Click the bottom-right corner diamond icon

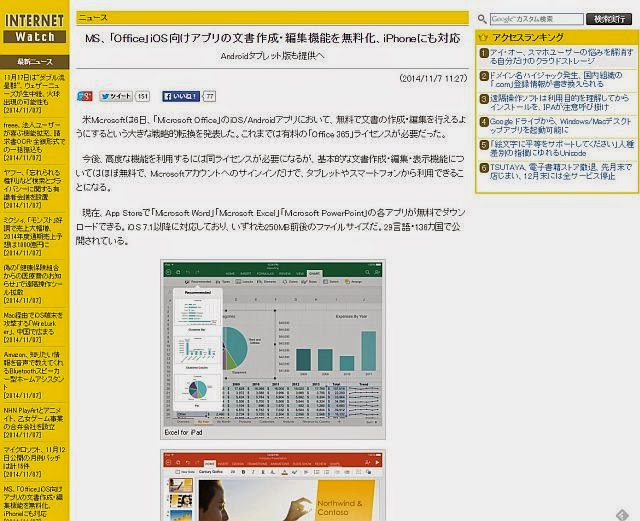(622, 514)
